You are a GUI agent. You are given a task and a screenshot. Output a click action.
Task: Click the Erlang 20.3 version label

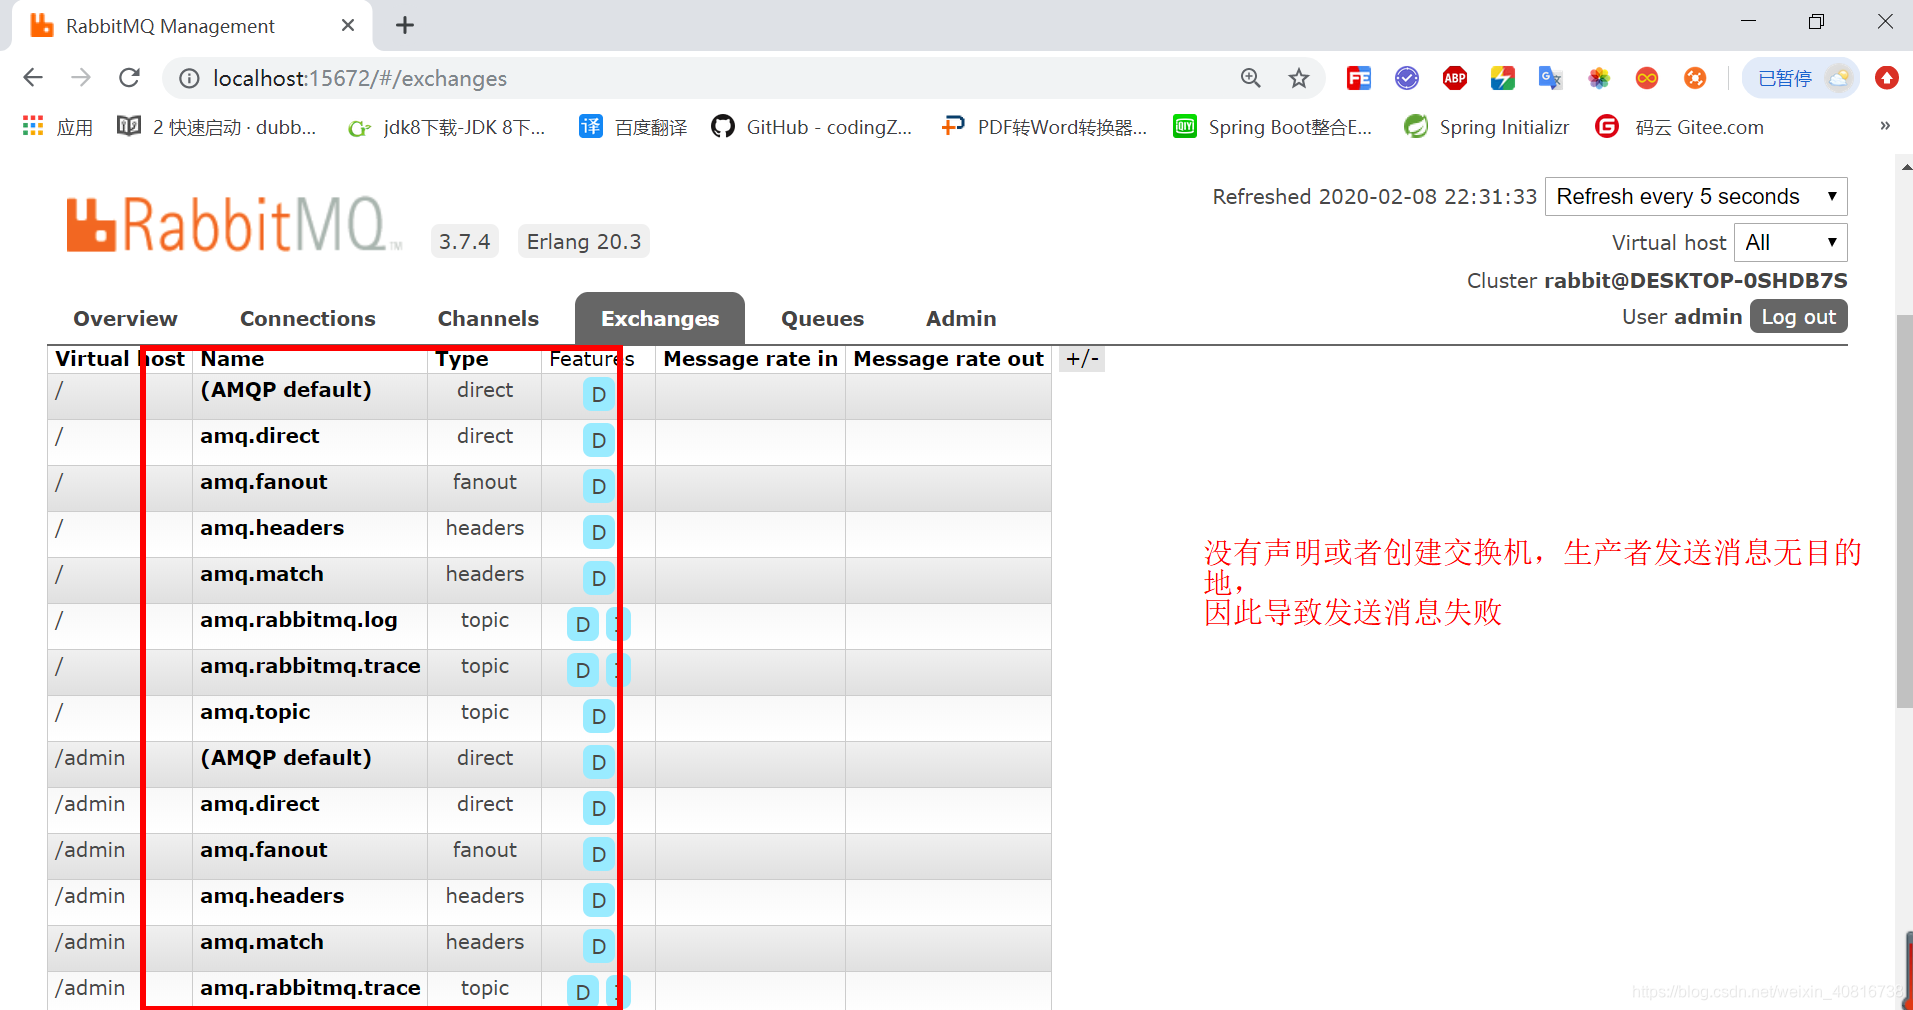[x=584, y=241]
